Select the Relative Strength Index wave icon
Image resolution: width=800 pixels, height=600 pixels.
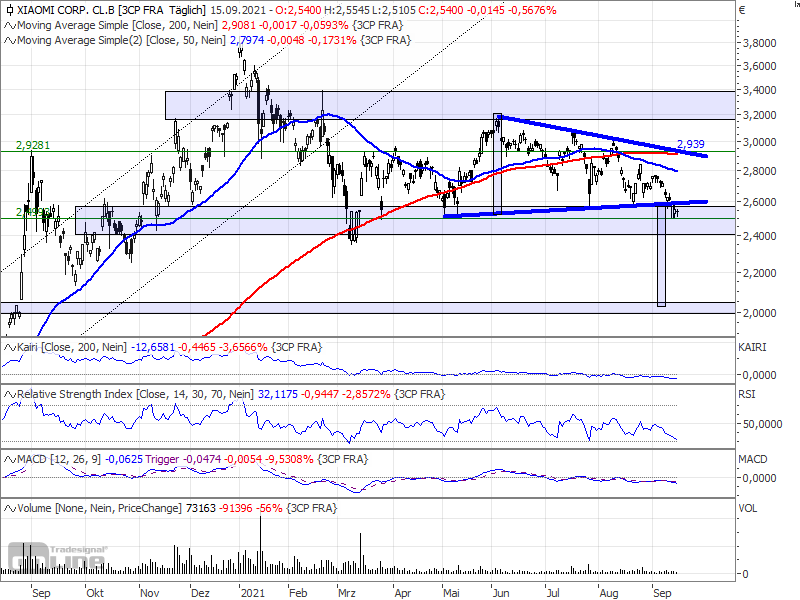point(8,395)
